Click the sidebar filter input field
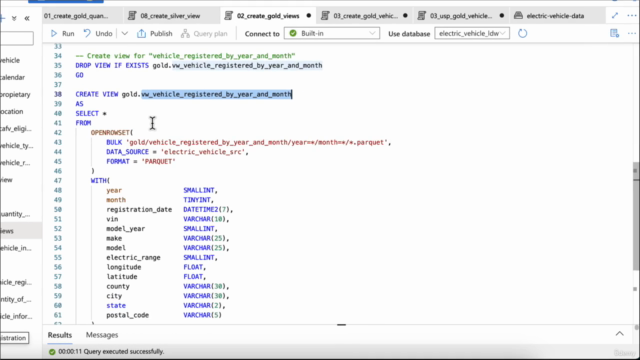The width and height of the screenshot is (640, 360). pos(17,39)
